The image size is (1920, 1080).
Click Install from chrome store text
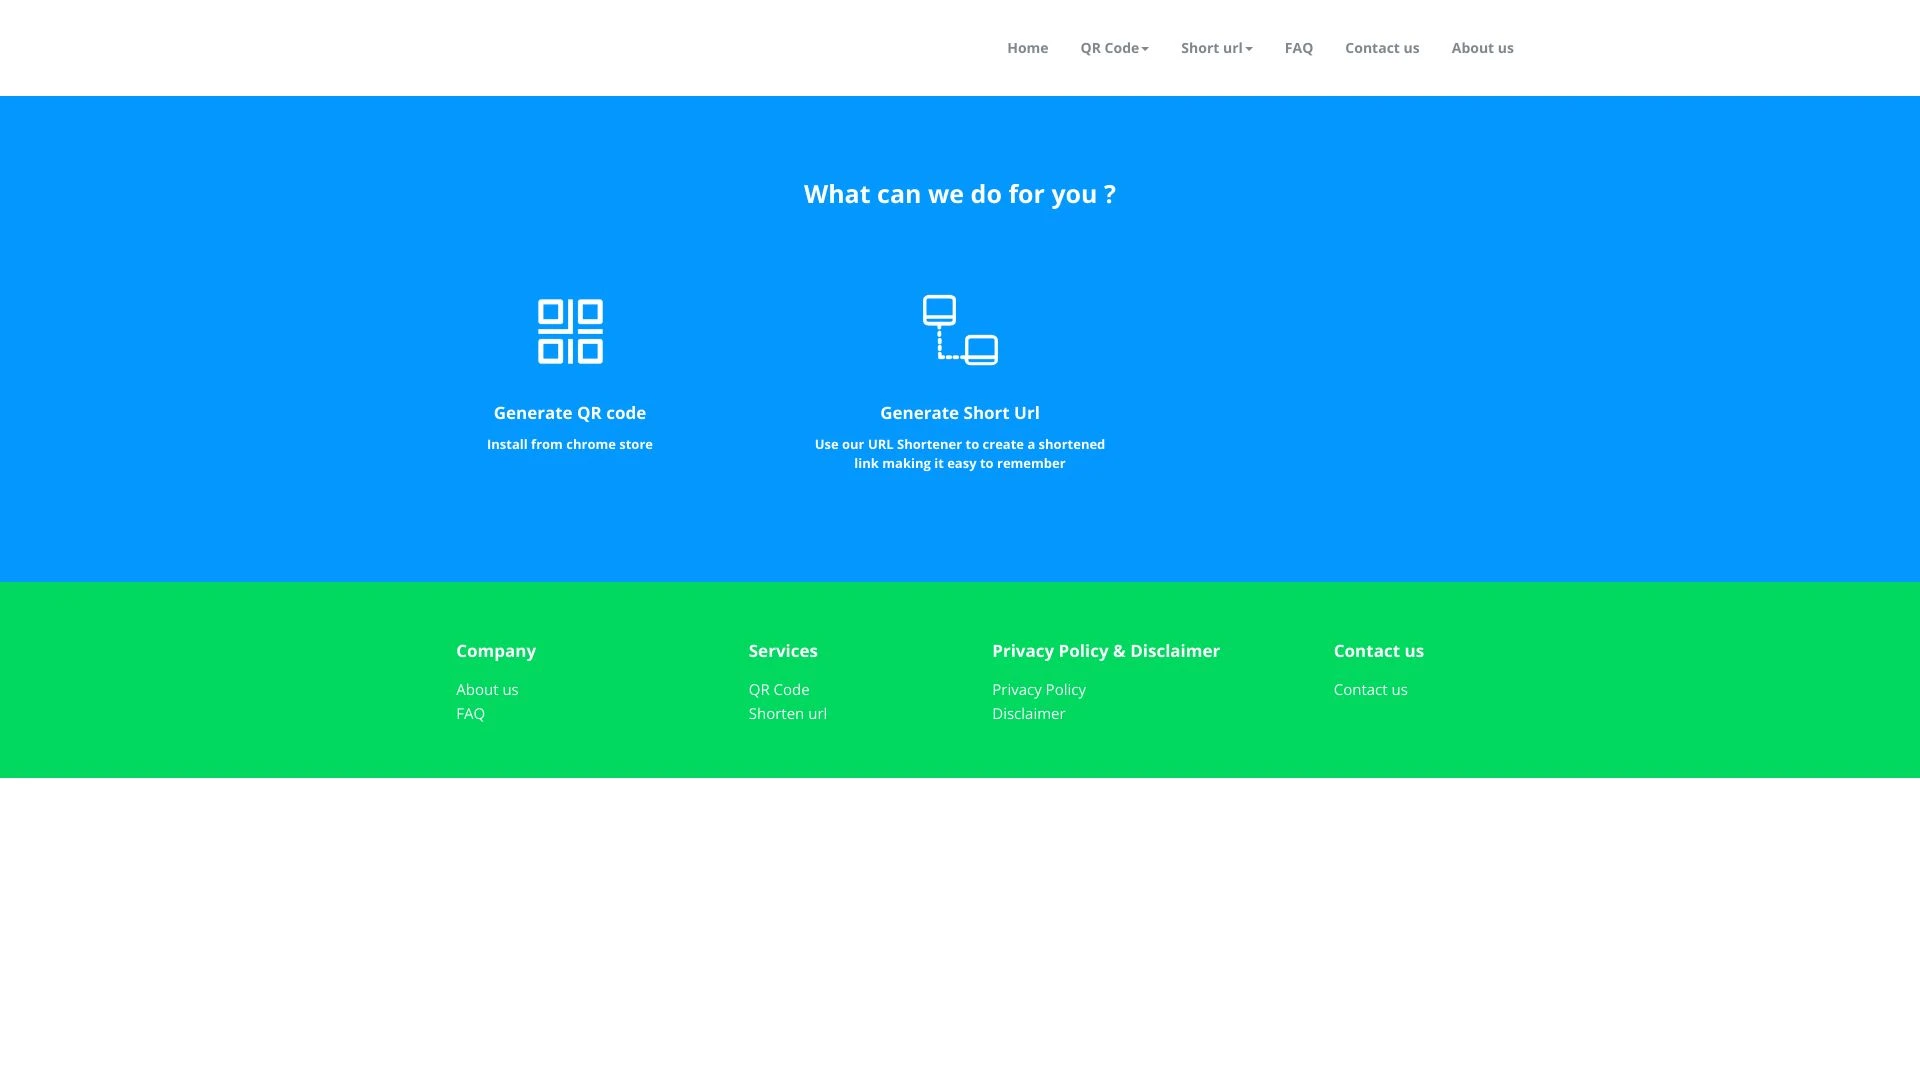(569, 444)
